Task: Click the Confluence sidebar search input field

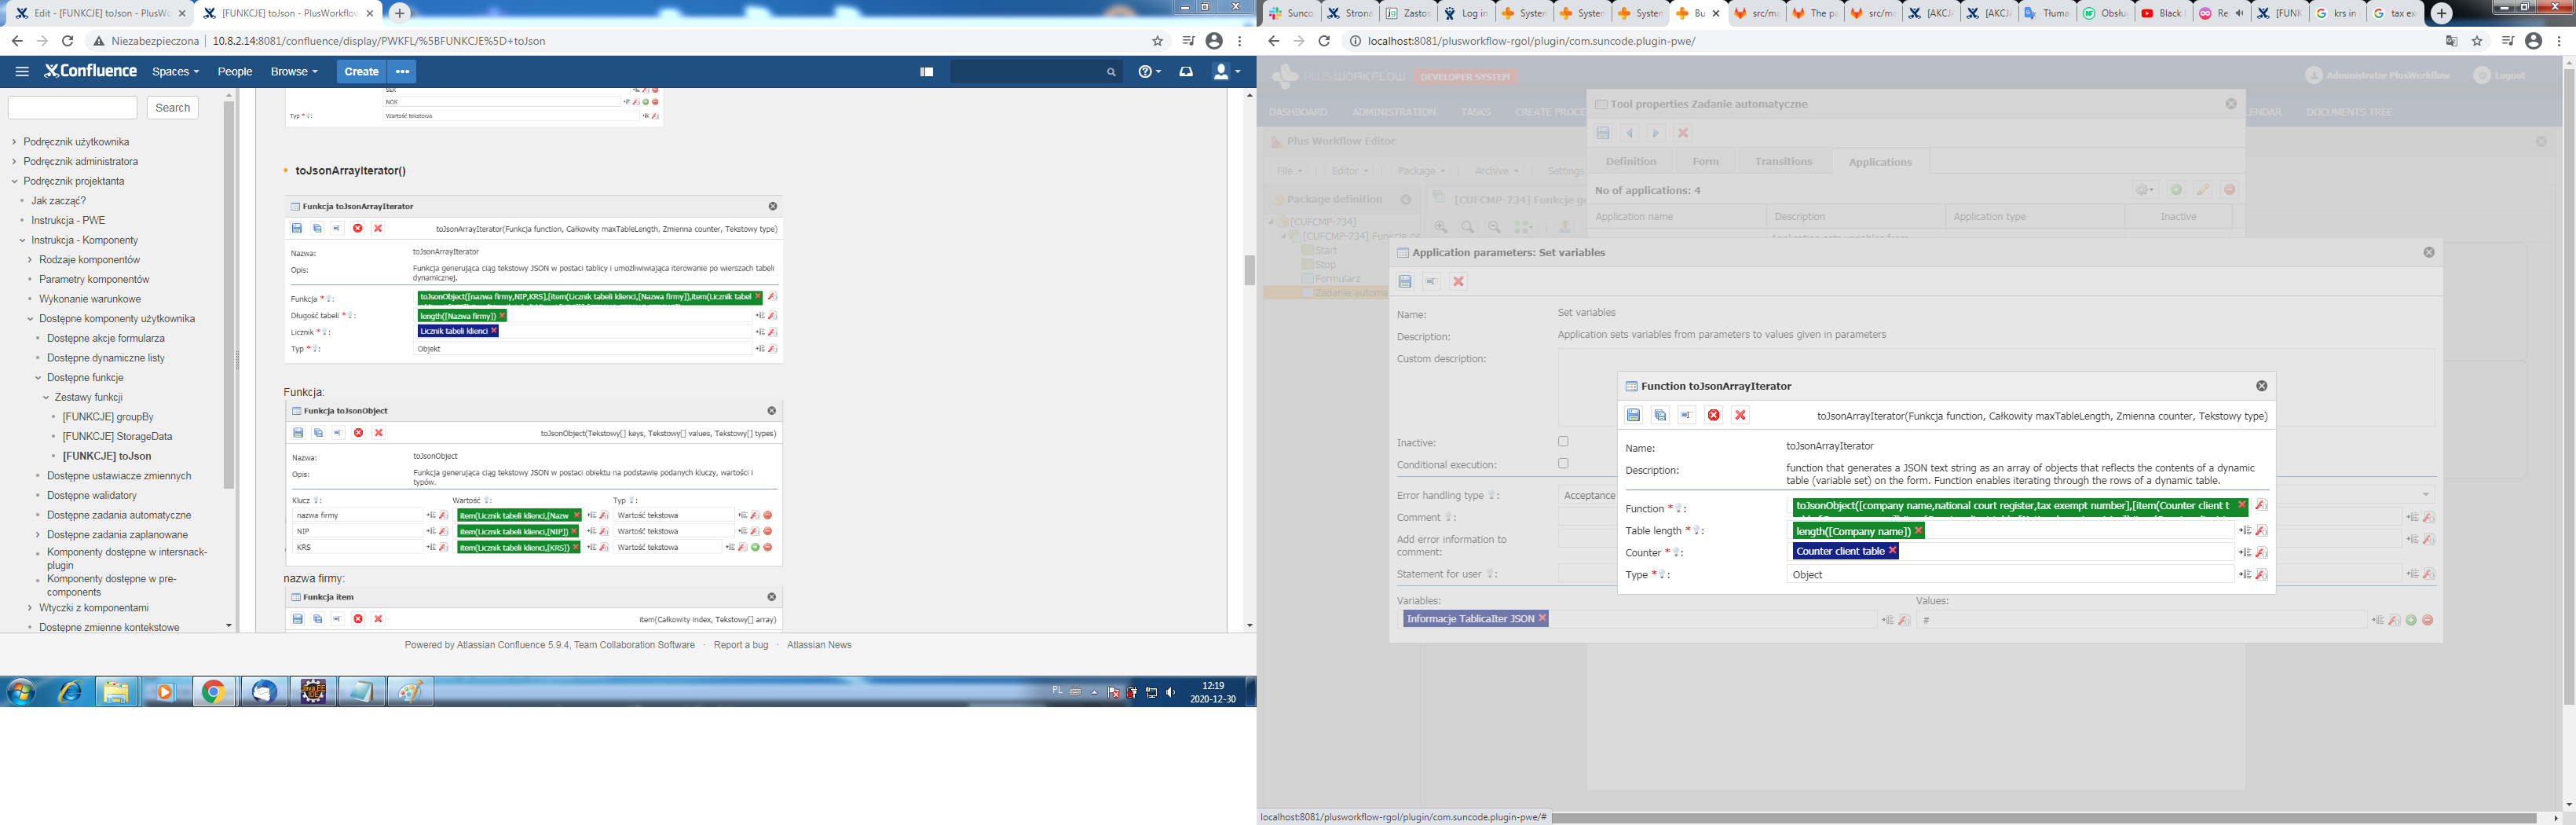Action: click(x=72, y=107)
